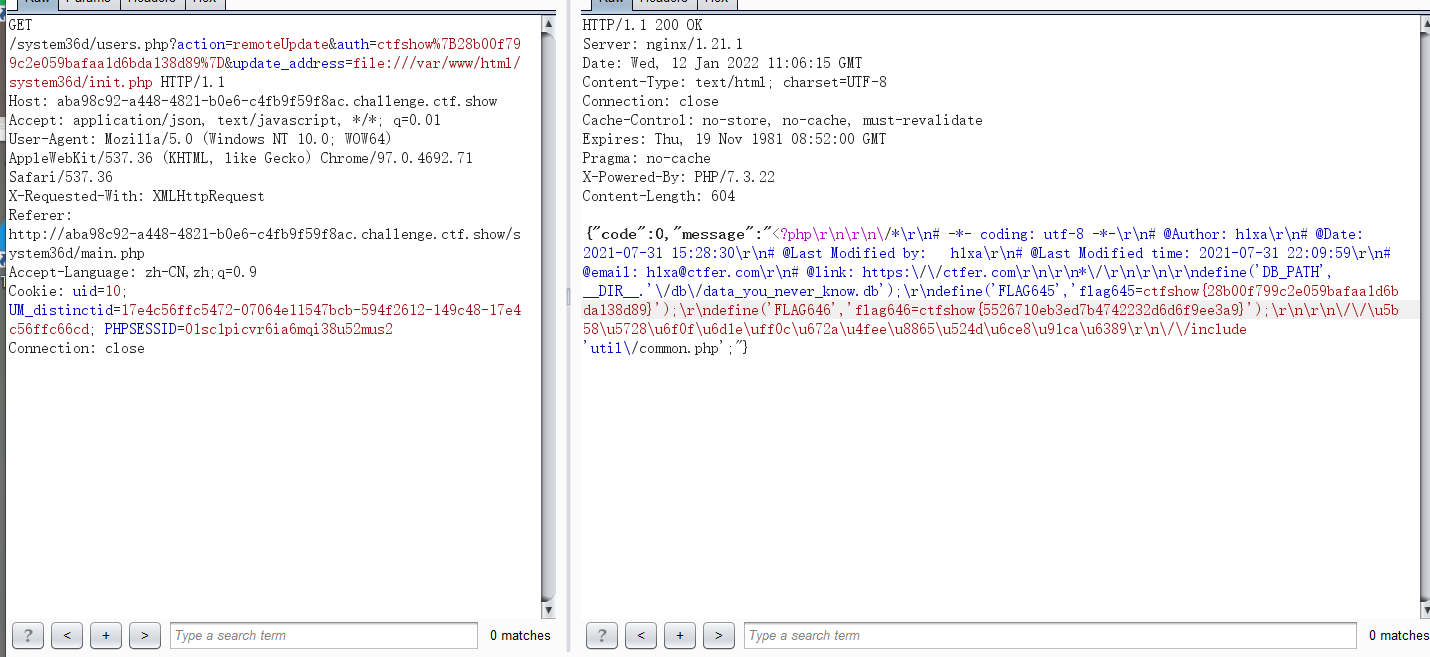Click the X-Requested-With: XMLHttpRequest line

tap(136, 196)
